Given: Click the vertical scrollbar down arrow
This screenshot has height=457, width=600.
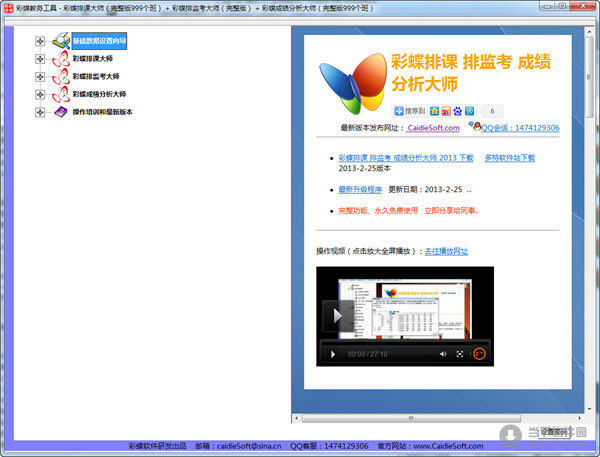Looking at the screenshot, I should (x=589, y=408).
